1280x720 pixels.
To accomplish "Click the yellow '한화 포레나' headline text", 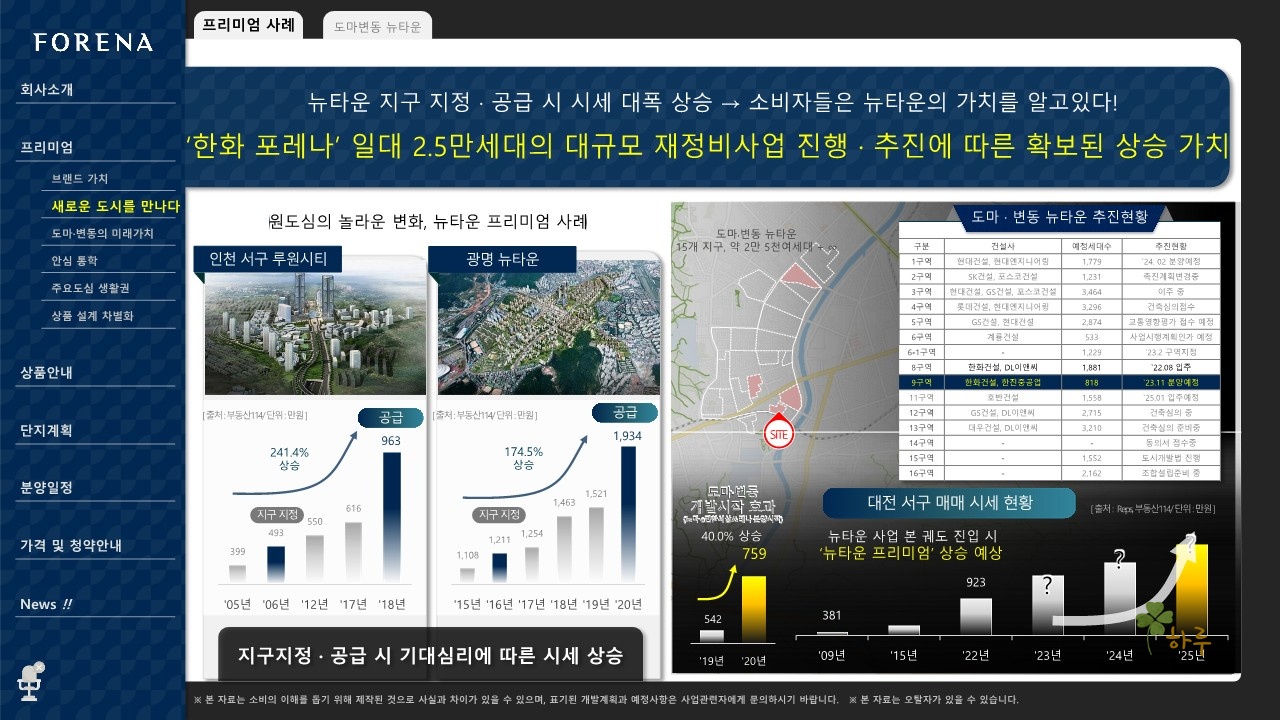I will point(707,146).
